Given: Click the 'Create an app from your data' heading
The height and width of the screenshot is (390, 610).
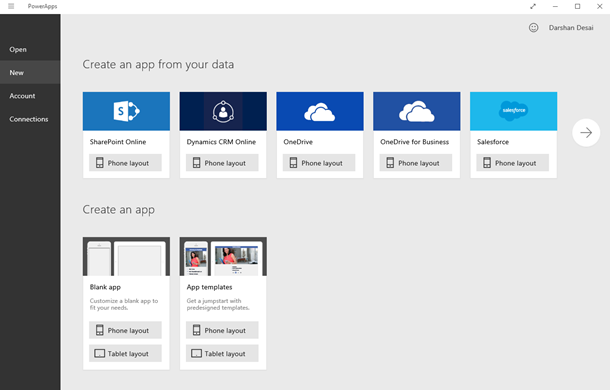Looking at the screenshot, I should pyautogui.click(x=158, y=64).
